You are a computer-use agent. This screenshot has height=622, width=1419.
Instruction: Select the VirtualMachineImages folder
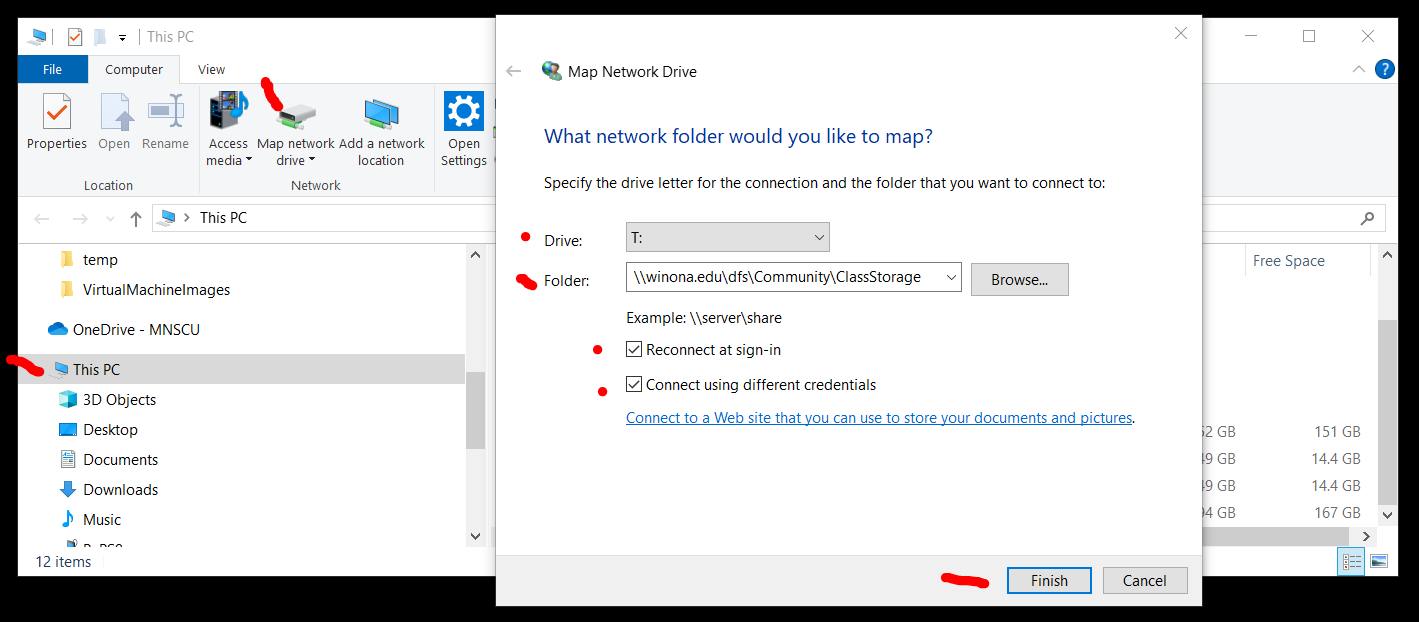(x=156, y=290)
